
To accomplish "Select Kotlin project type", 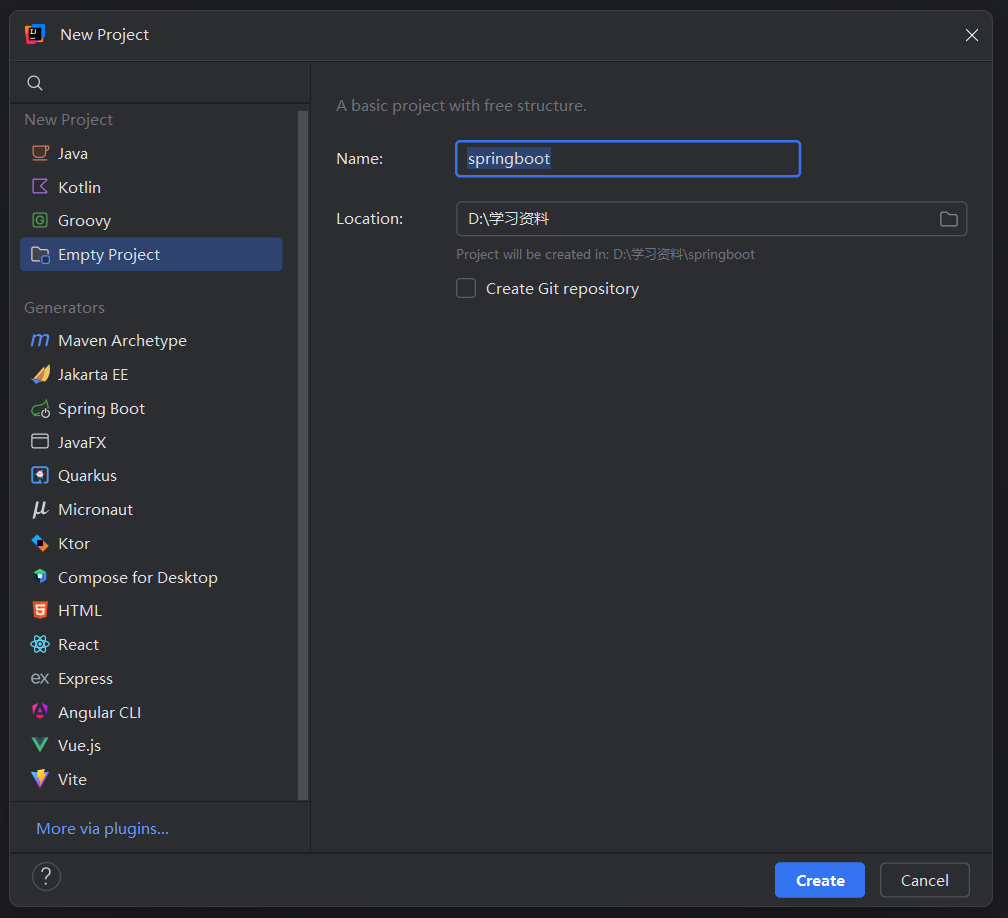I will pyautogui.click(x=151, y=187).
